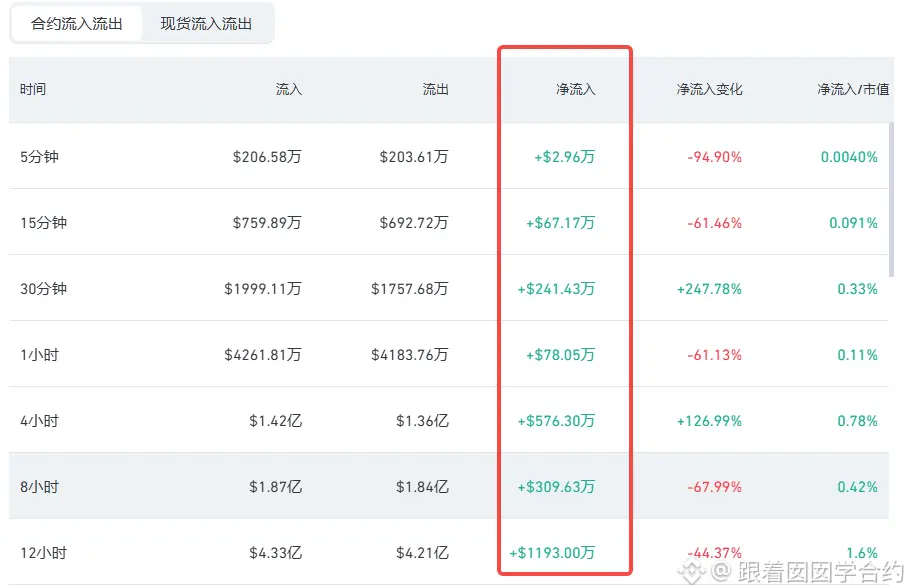Click the watermark logo icon

pyautogui.click(x=691, y=572)
